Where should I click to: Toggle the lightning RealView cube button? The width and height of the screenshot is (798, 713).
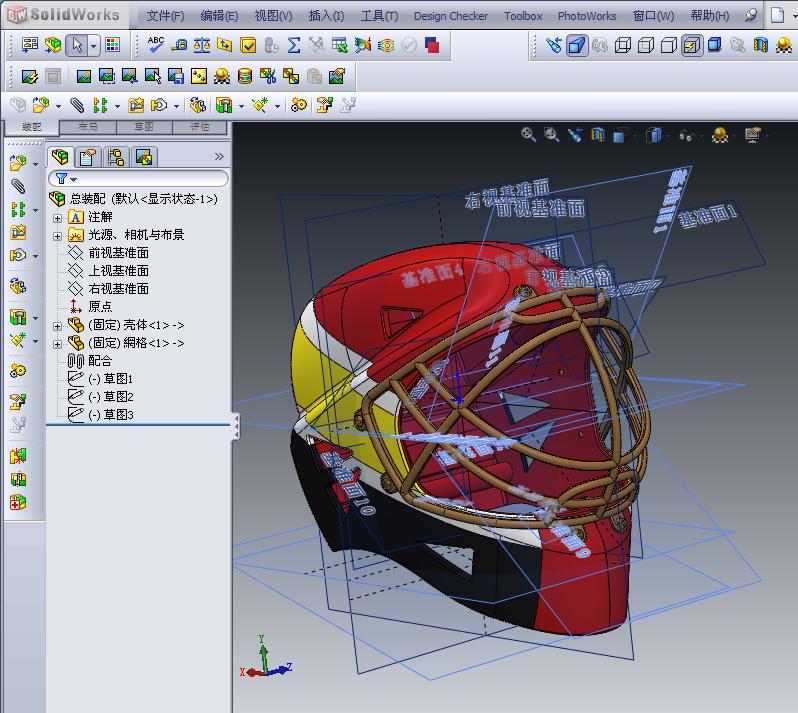(692, 45)
